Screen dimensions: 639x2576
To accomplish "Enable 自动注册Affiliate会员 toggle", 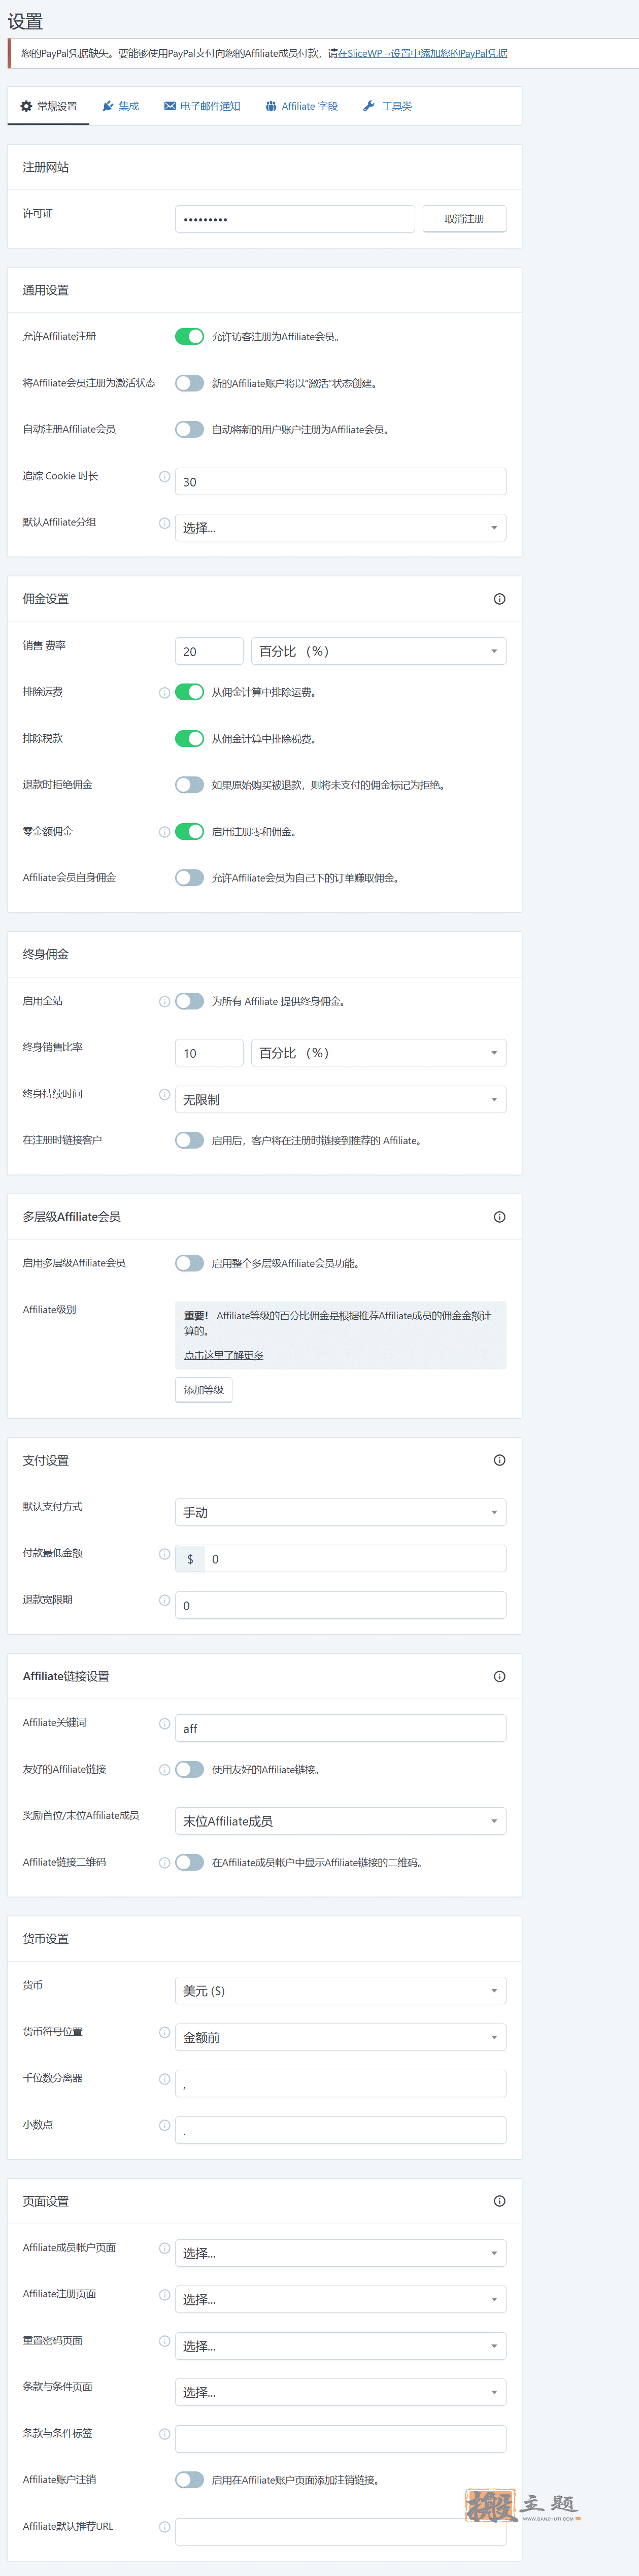I will pos(189,429).
